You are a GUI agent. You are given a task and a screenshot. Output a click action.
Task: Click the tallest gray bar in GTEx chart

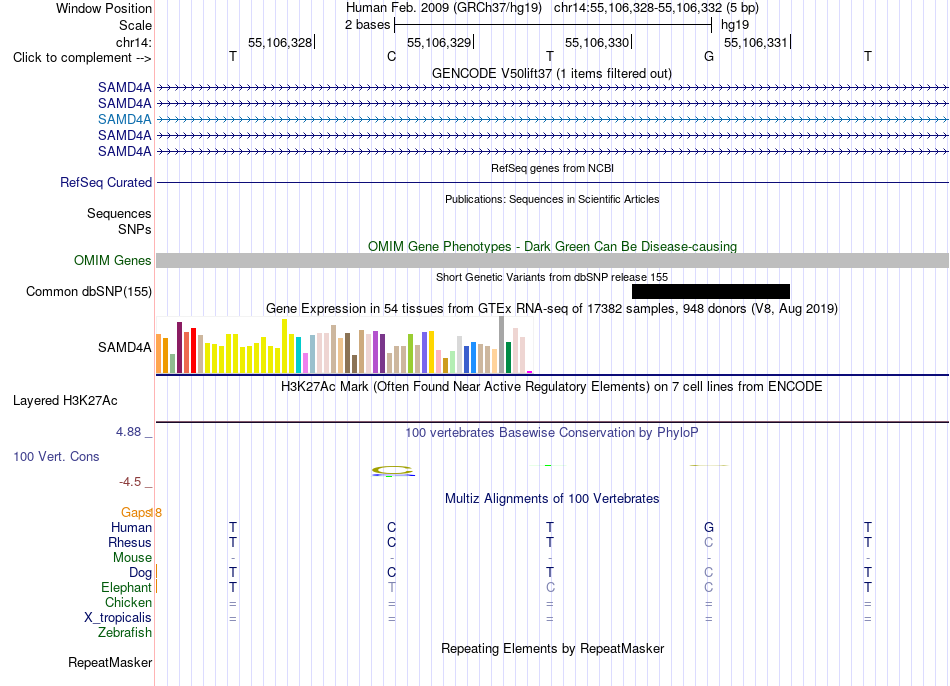[x=502, y=345]
